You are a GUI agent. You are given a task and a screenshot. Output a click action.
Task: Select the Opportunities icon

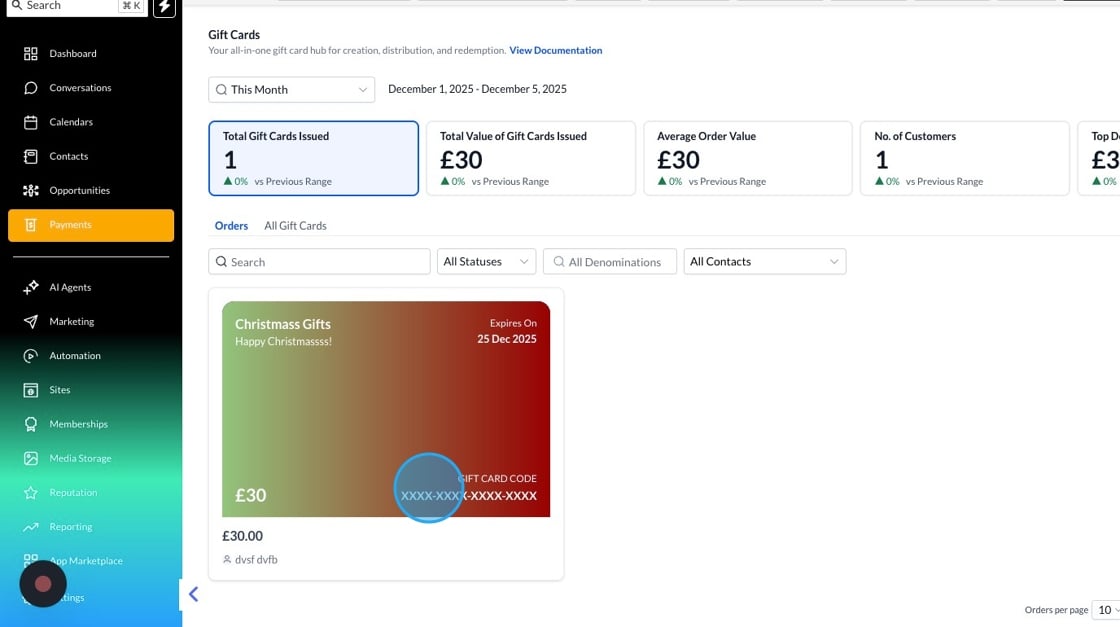point(31,190)
